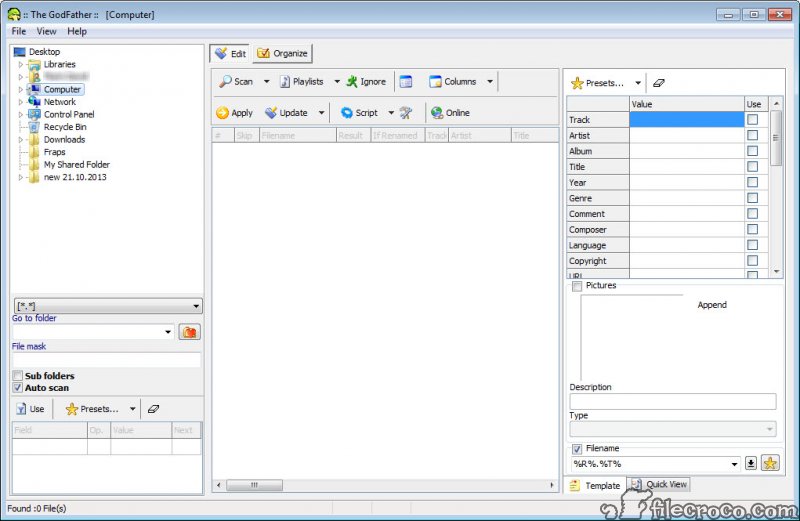The image size is (800, 521).
Task: Open filter panel Presets star
Action: click(x=92, y=409)
